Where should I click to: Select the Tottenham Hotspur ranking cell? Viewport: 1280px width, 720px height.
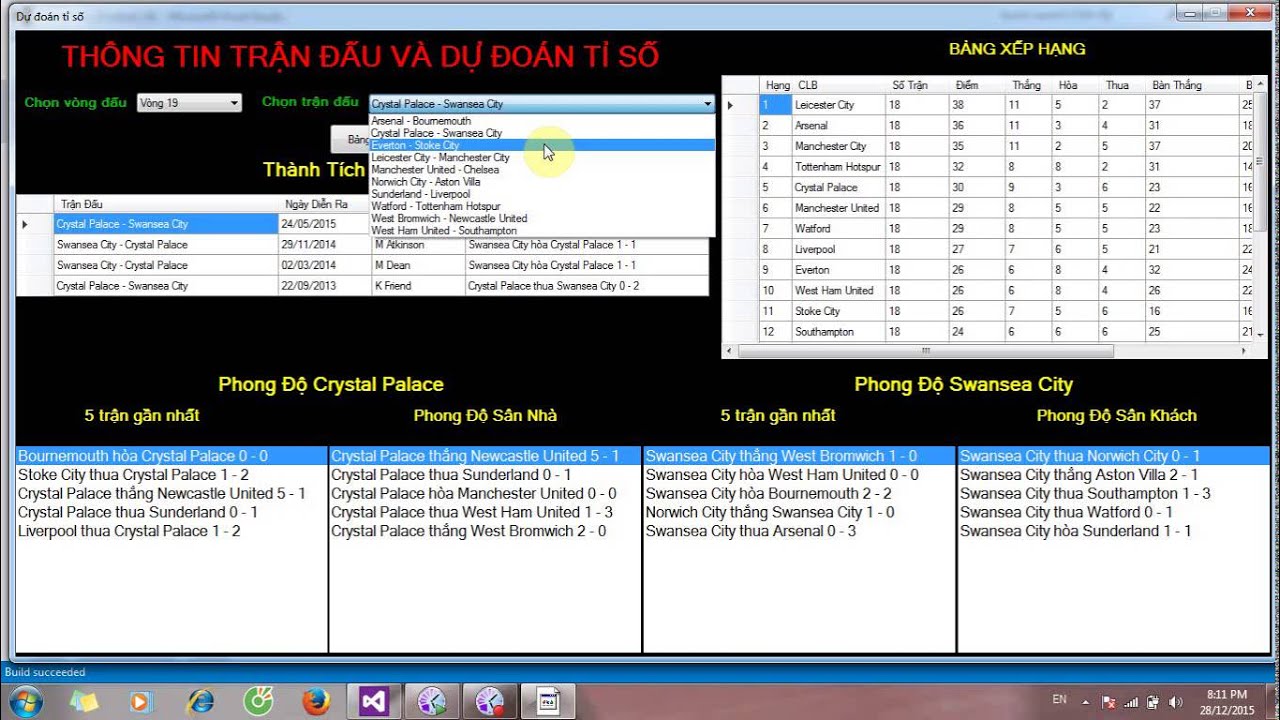(838, 167)
